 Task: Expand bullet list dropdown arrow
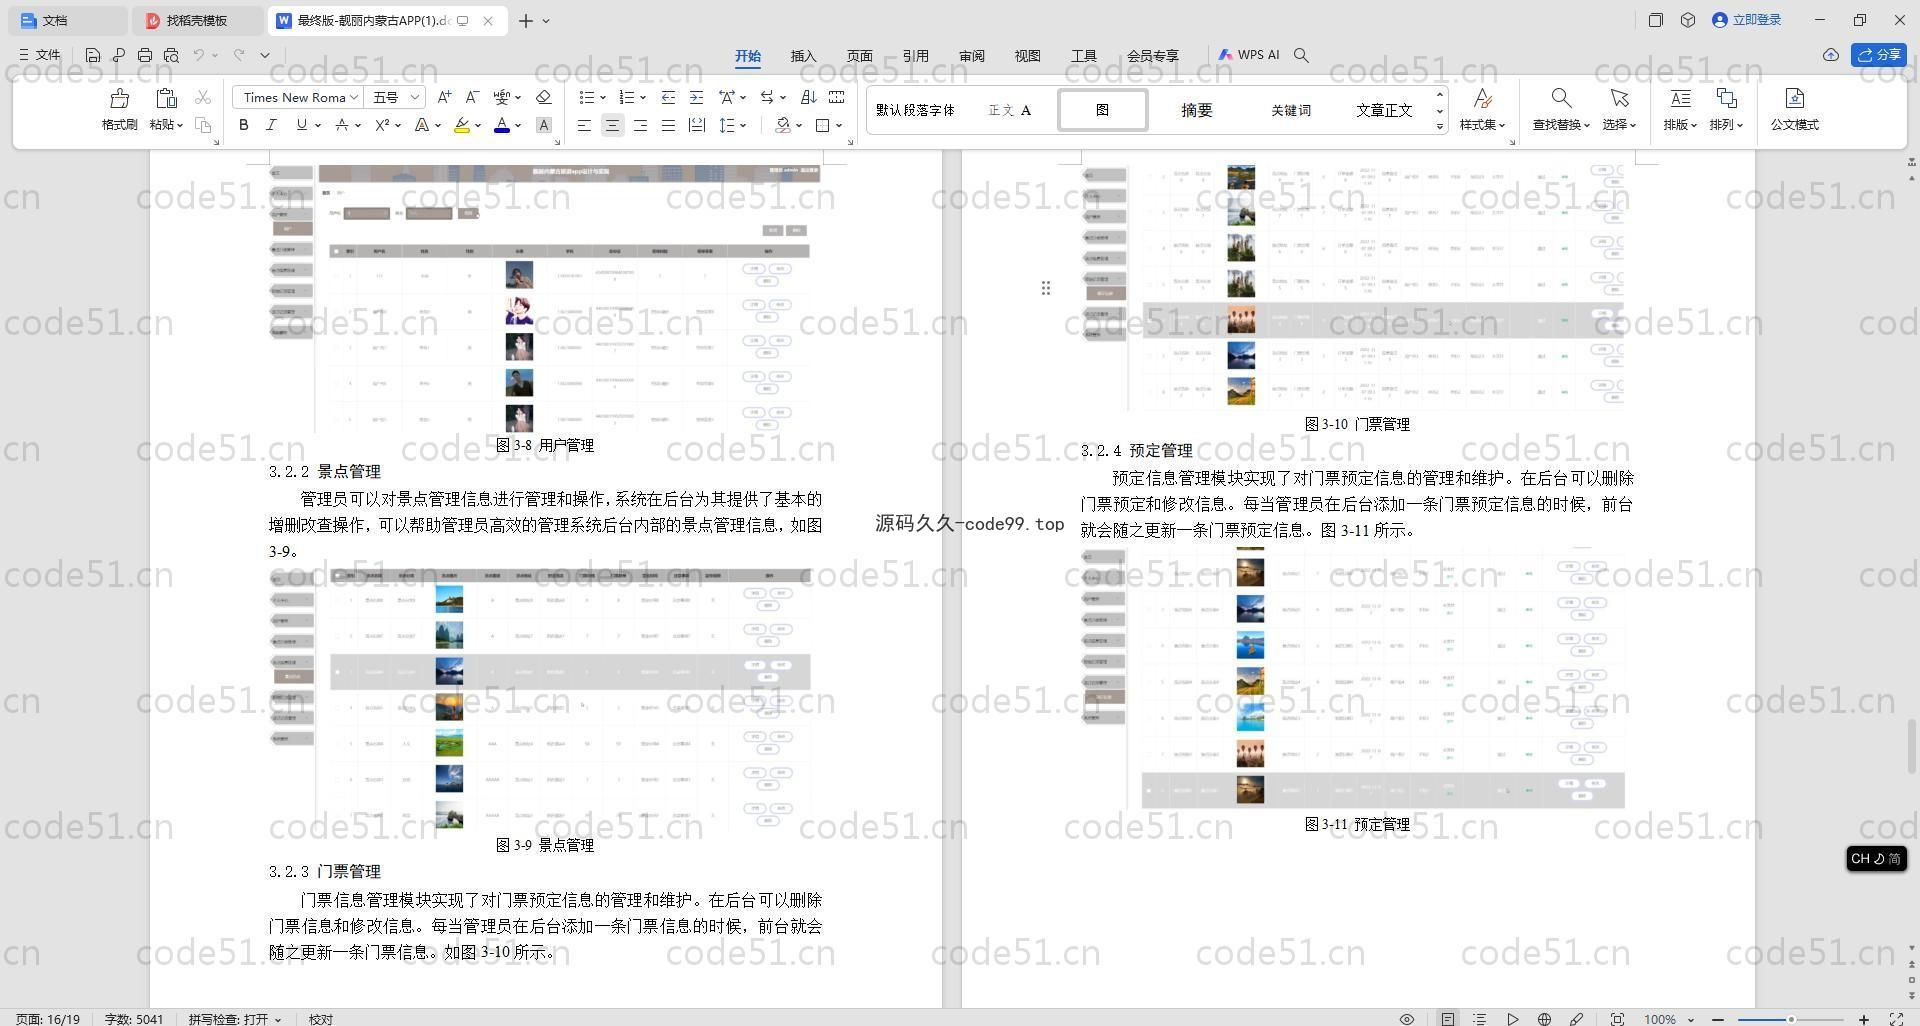coord(602,97)
